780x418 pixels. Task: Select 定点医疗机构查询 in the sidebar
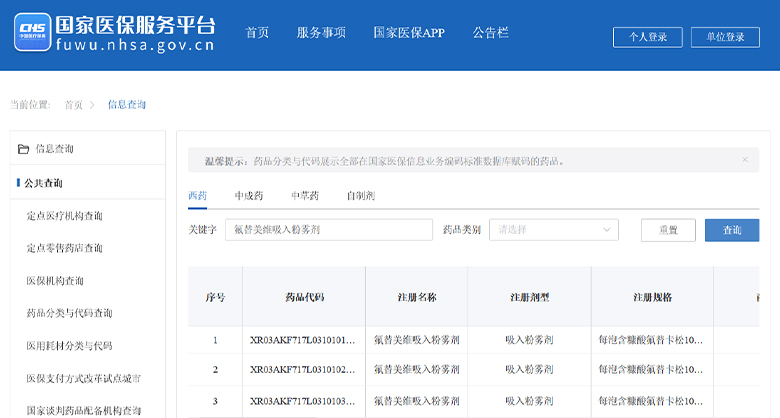(x=64, y=216)
